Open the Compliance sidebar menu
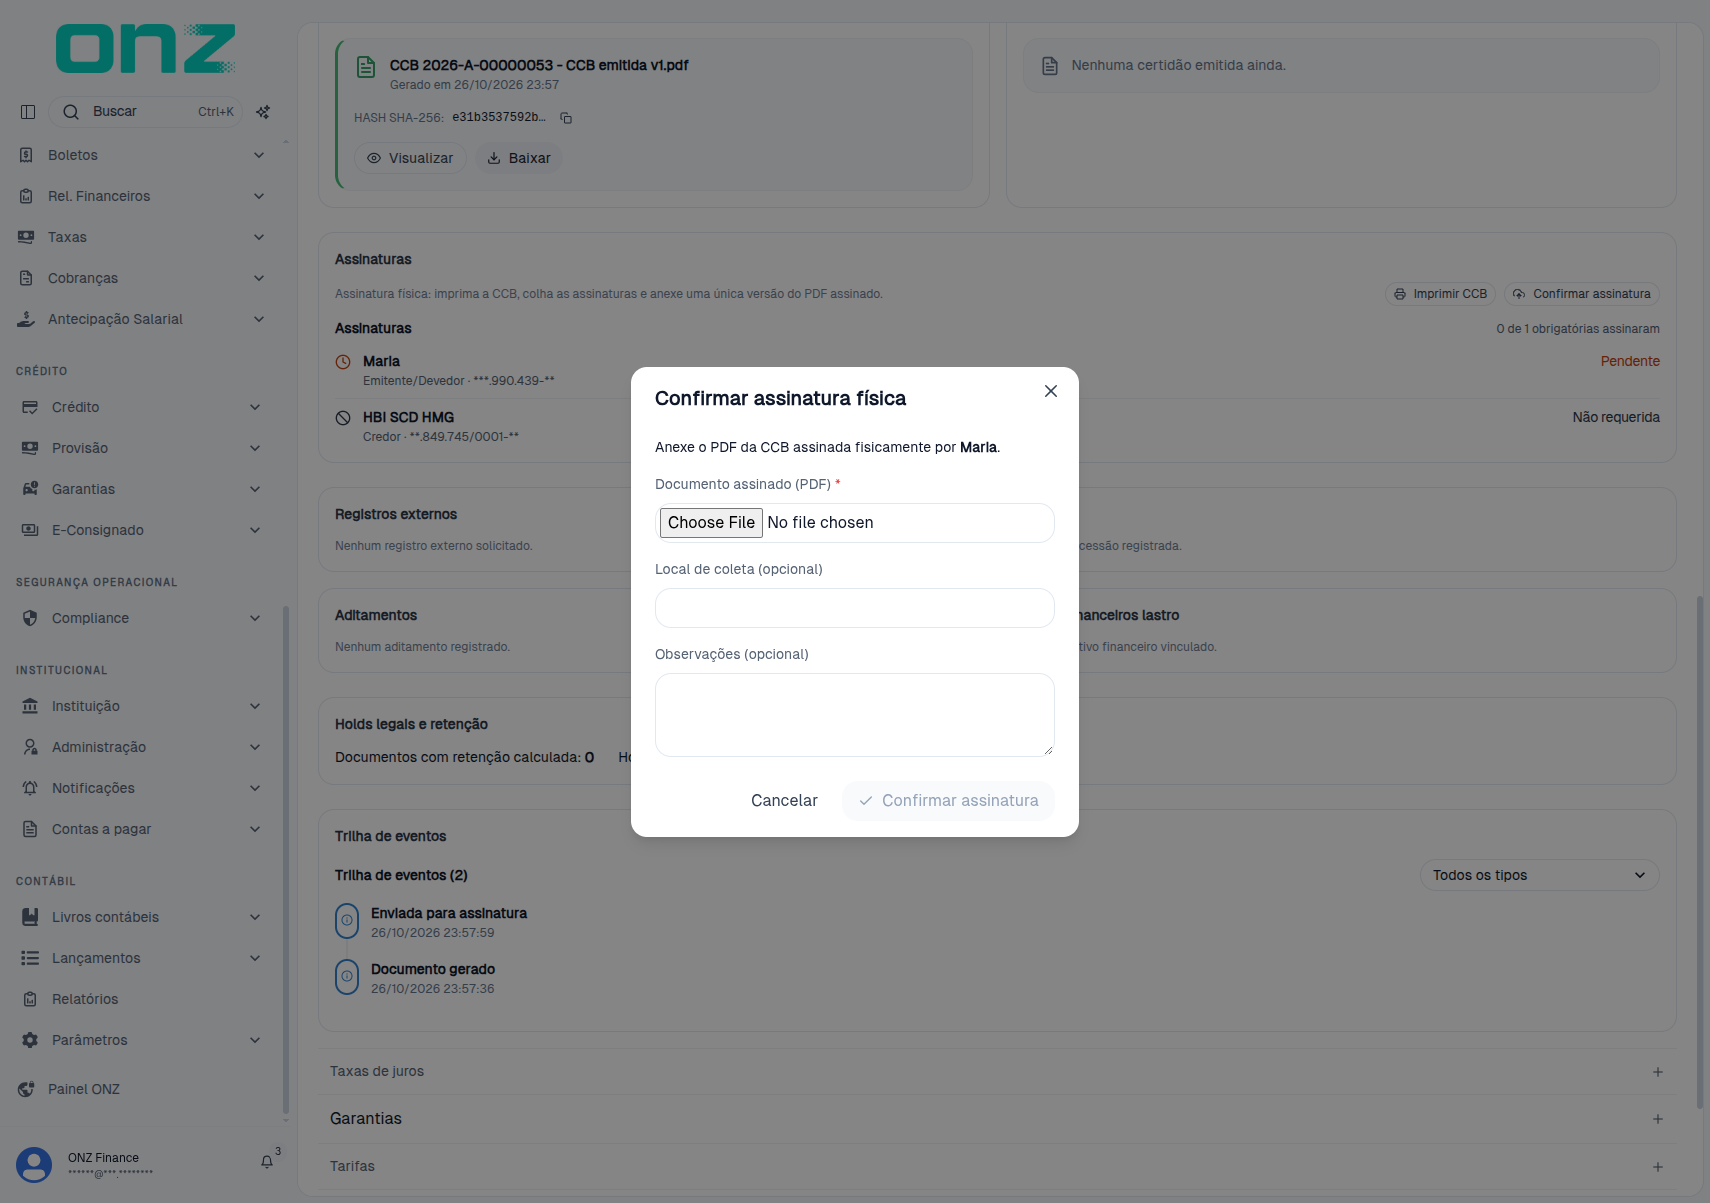Screen dimensions: 1710x1203 pyautogui.click(x=141, y=618)
